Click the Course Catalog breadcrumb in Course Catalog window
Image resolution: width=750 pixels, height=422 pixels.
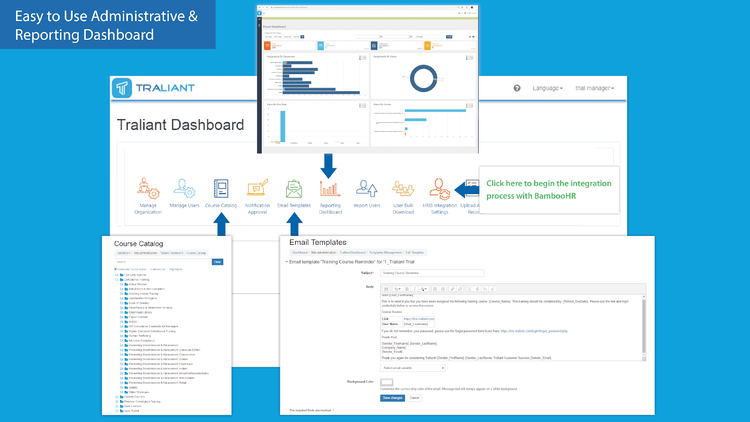196,253
